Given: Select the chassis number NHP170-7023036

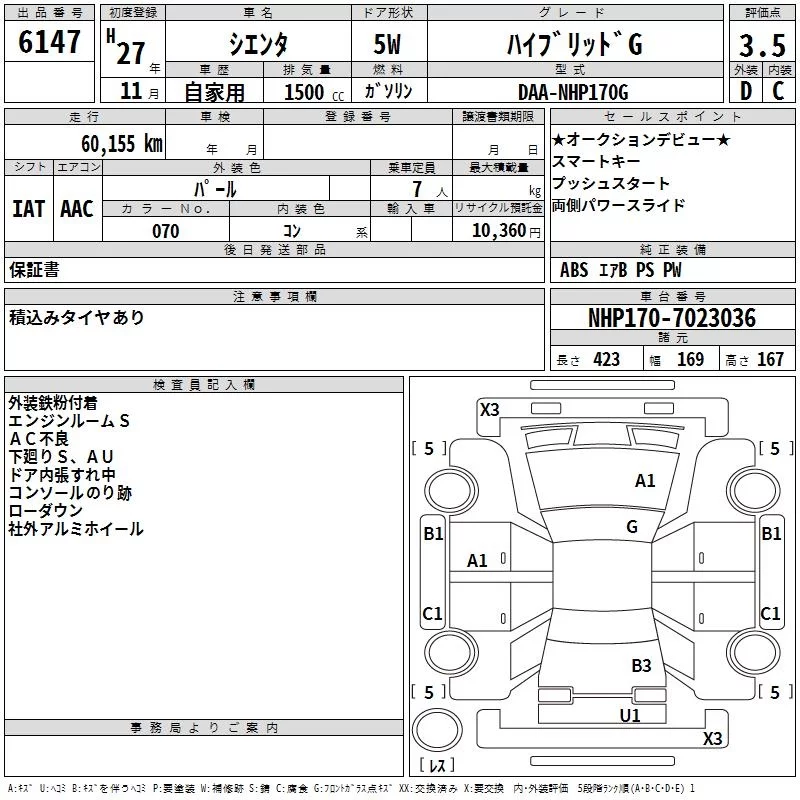Looking at the screenshot, I should (672, 318).
